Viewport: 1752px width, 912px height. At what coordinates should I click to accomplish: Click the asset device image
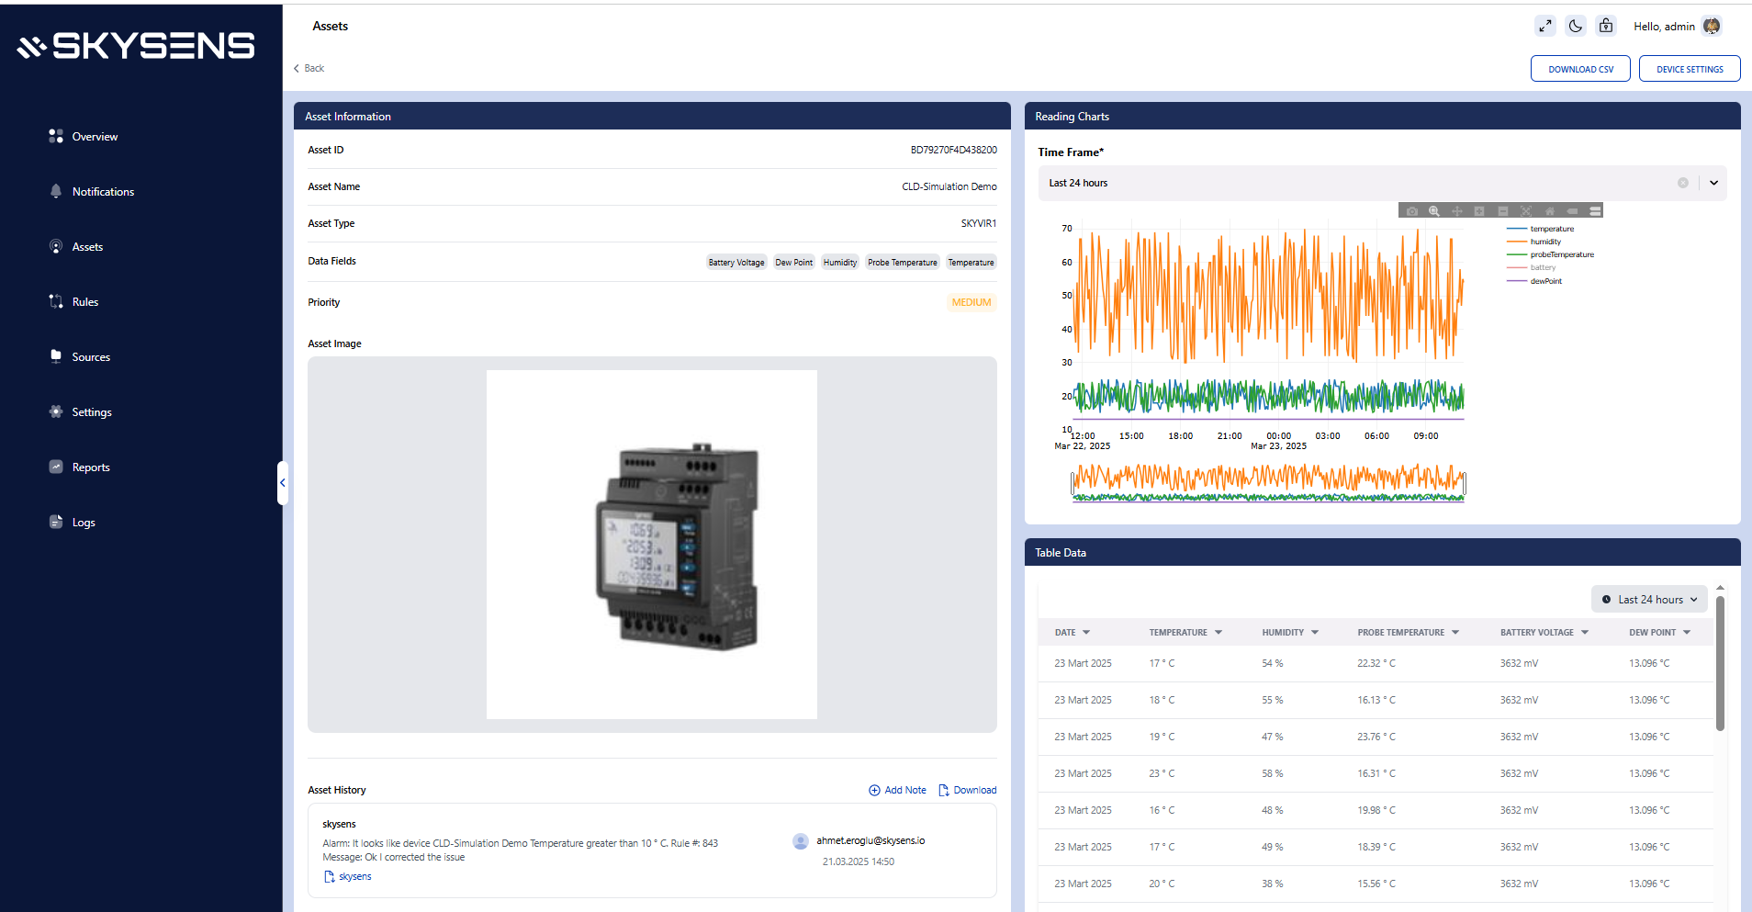[651, 544]
